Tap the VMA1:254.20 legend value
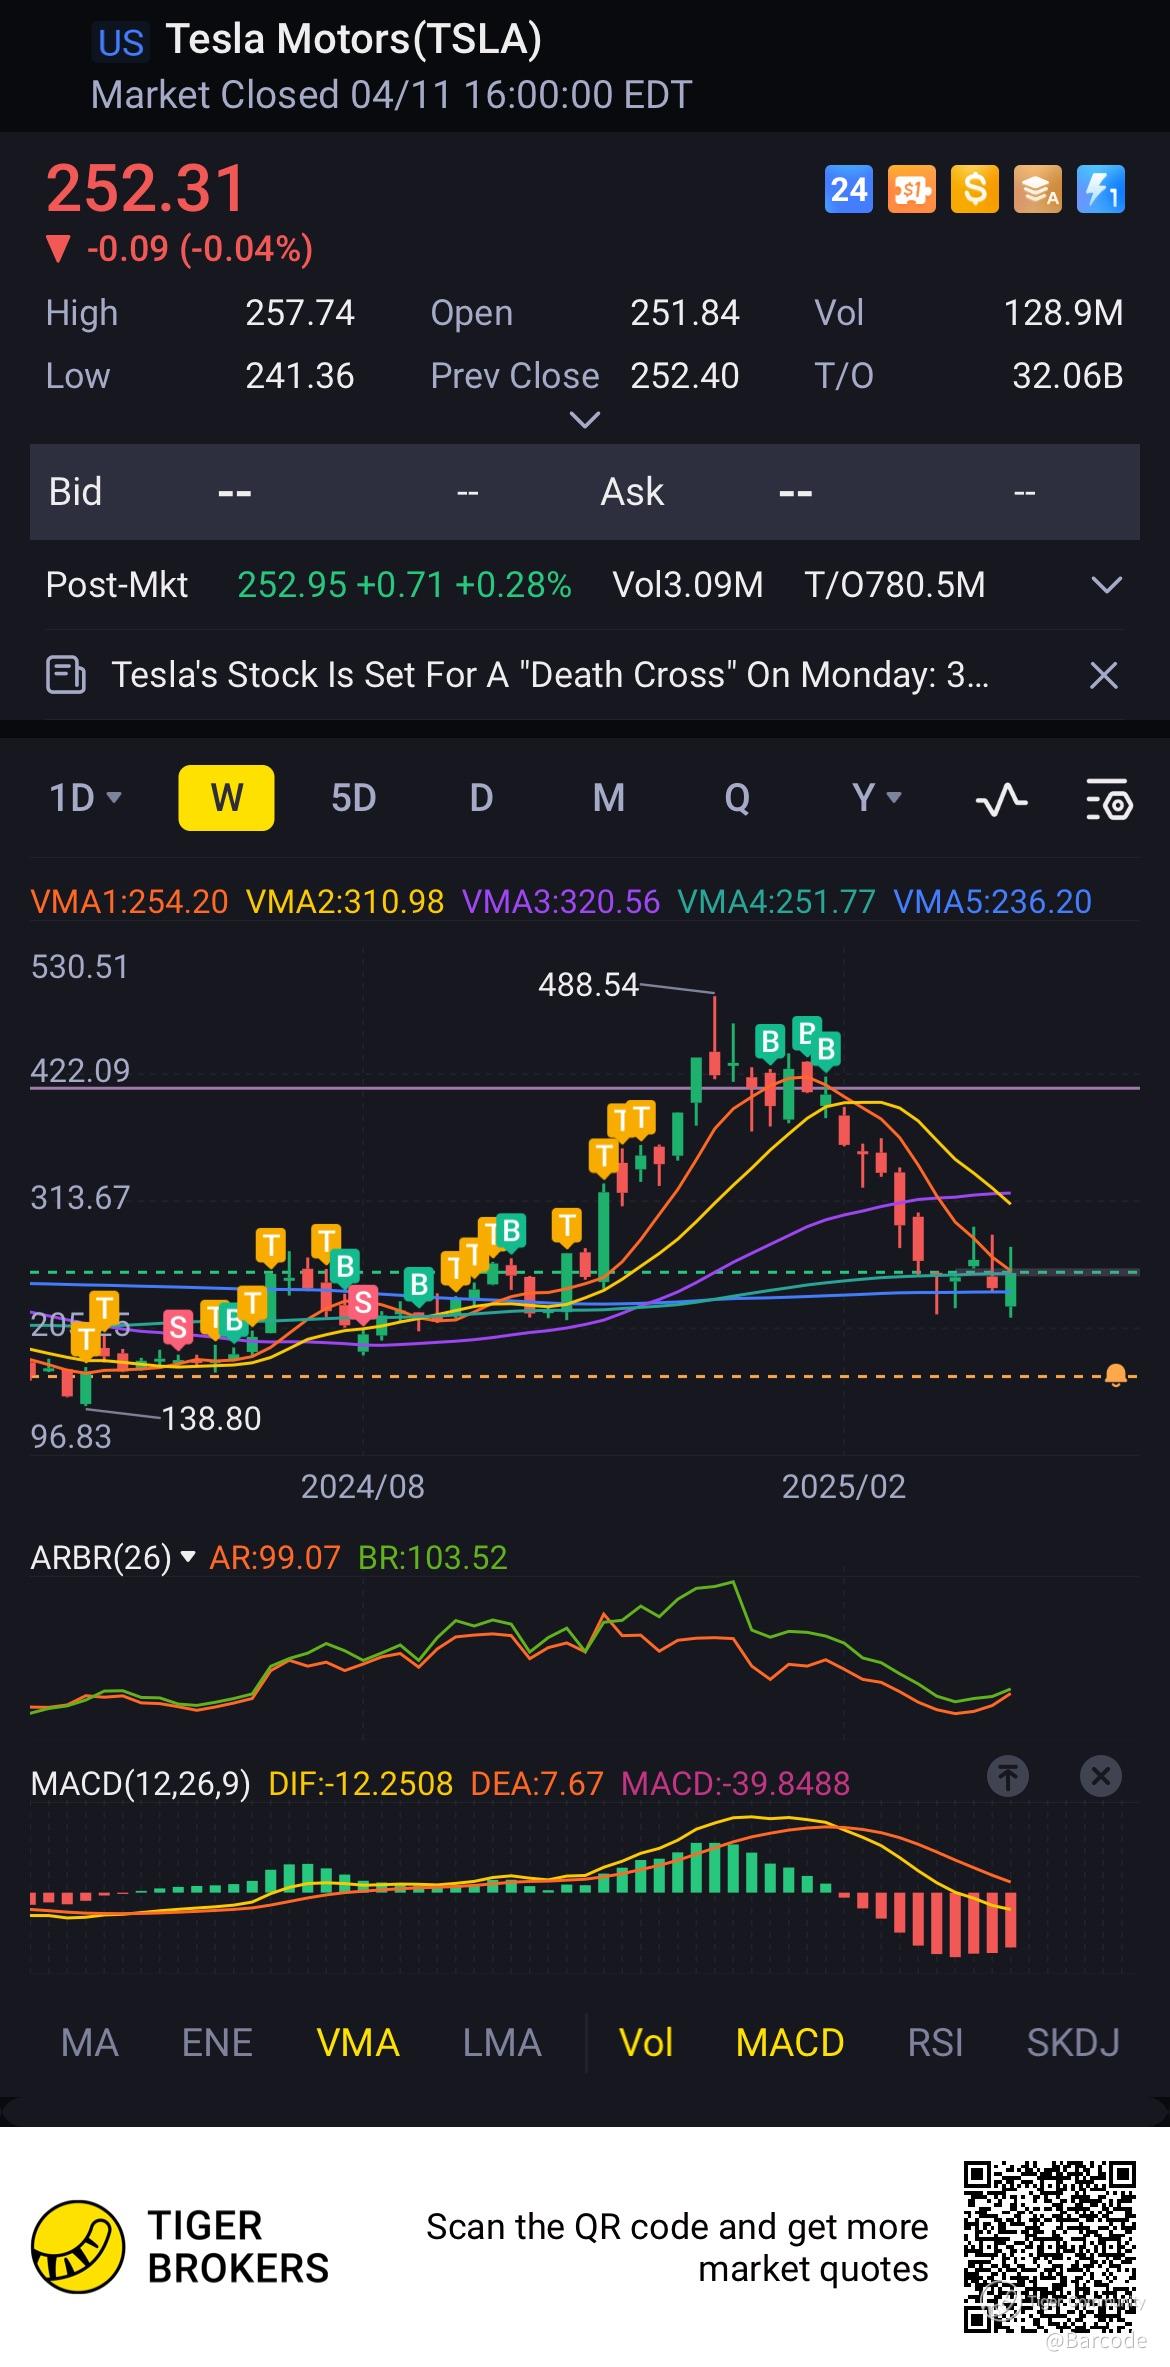The height and width of the screenshot is (2367, 1170). [130, 902]
